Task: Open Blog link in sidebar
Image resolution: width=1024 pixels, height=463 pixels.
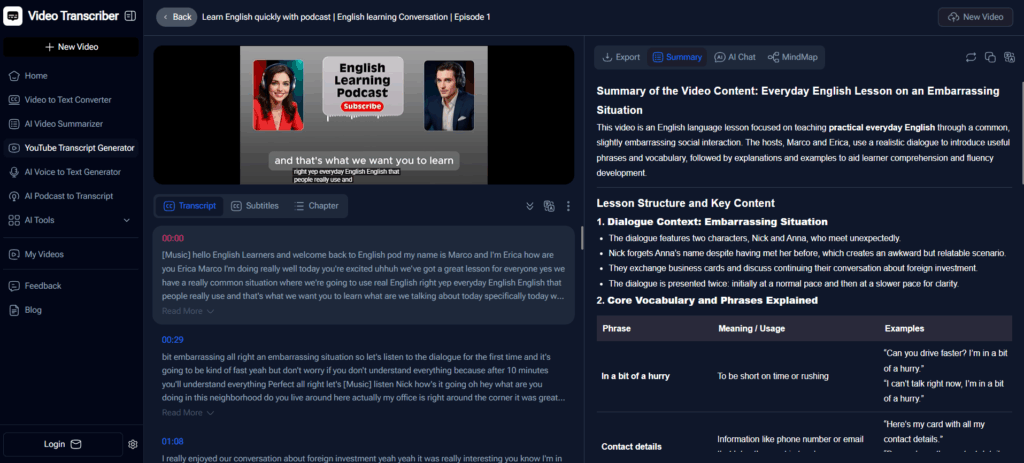Action: (71, 310)
